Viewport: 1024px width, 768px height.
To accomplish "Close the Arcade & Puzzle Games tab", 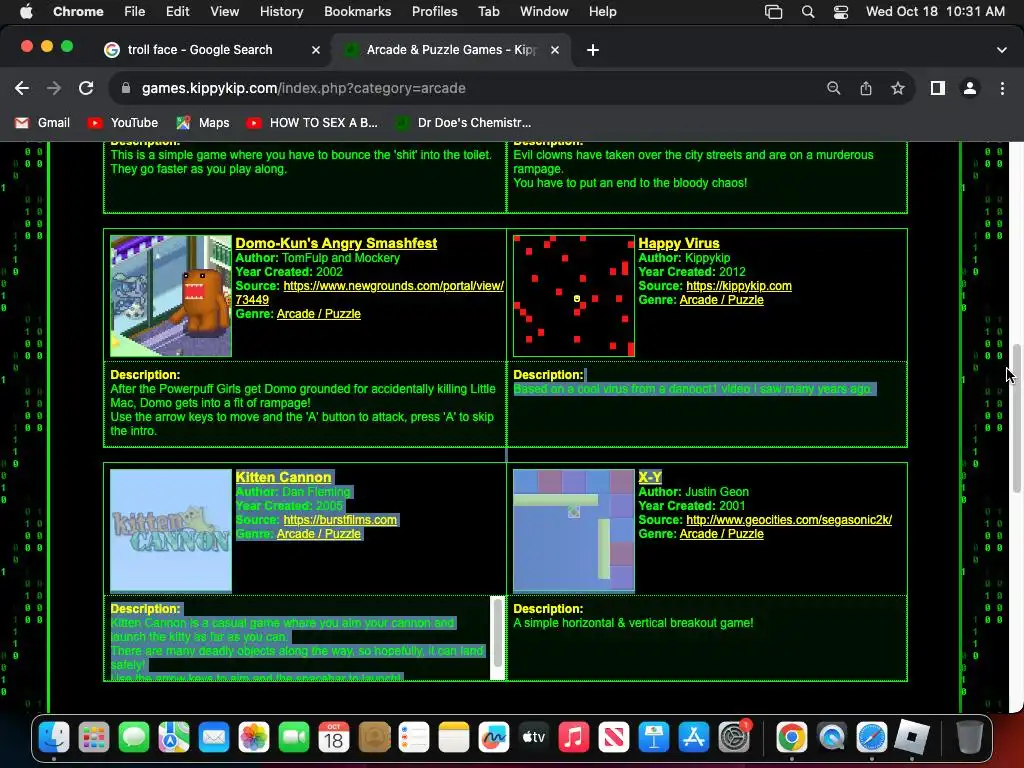I will click(x=555, y=50).
